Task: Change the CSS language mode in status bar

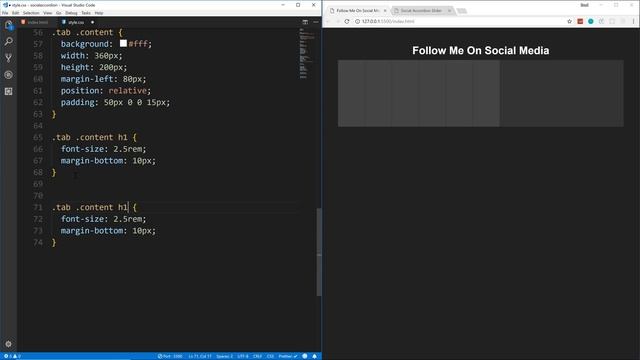Action: click(x=270, y=356)
